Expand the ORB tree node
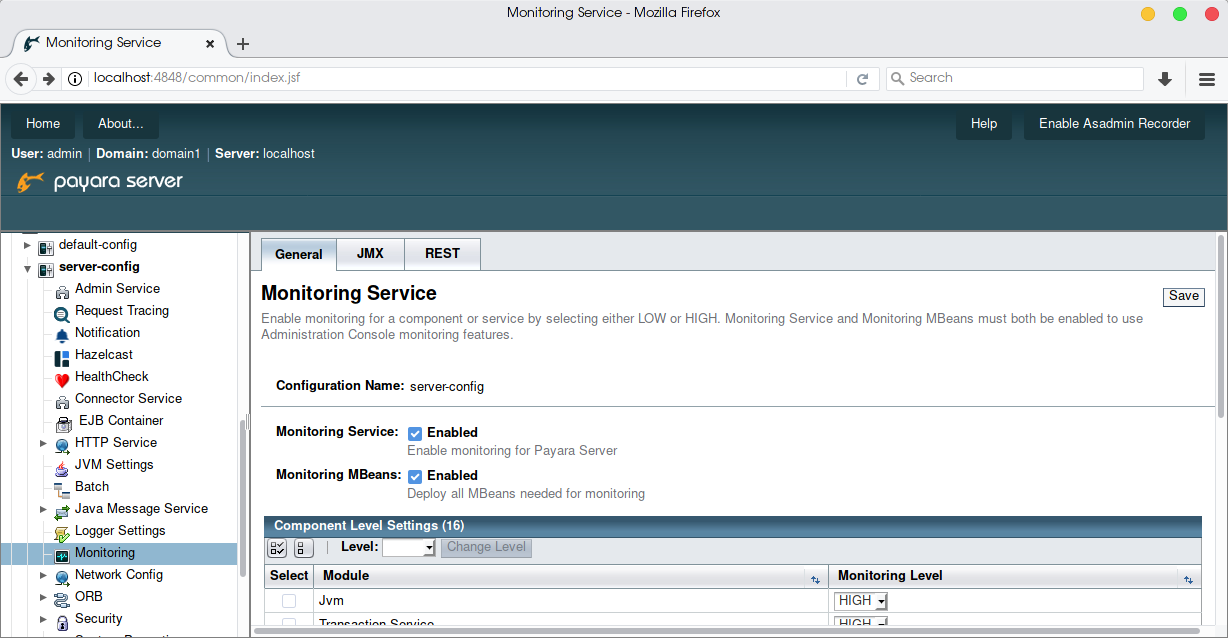 (43, 597)
